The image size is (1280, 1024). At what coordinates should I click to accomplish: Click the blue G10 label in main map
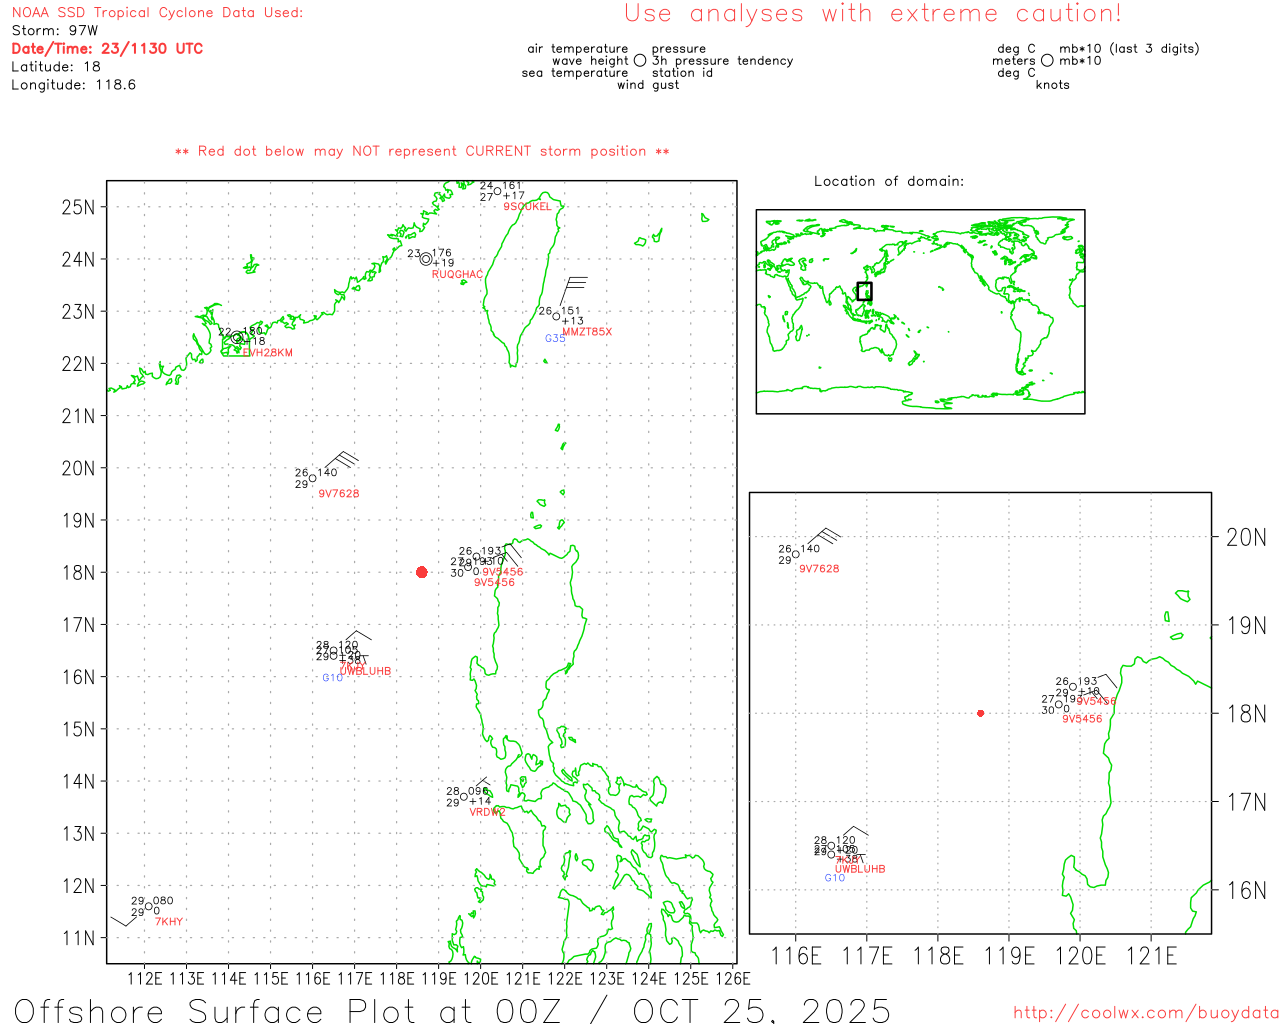coord(332,678)
